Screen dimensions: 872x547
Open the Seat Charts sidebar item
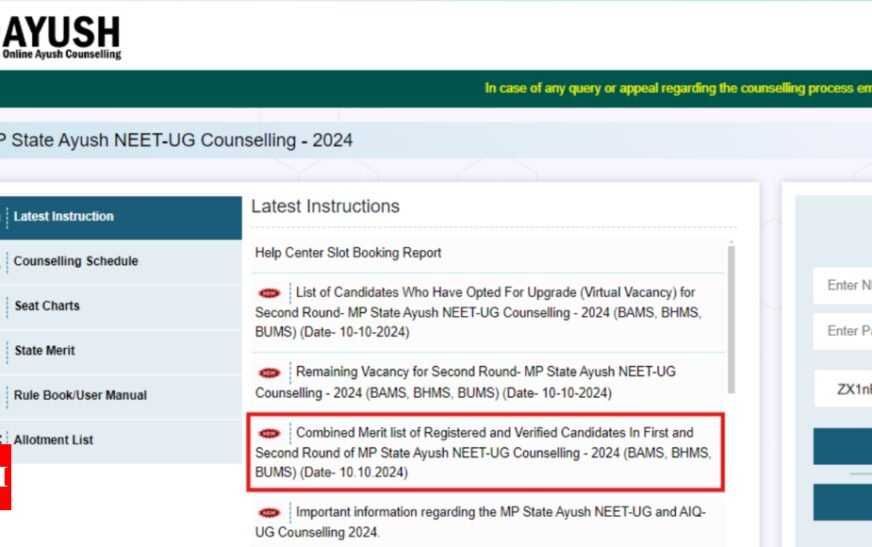click(x=121, y=306)
